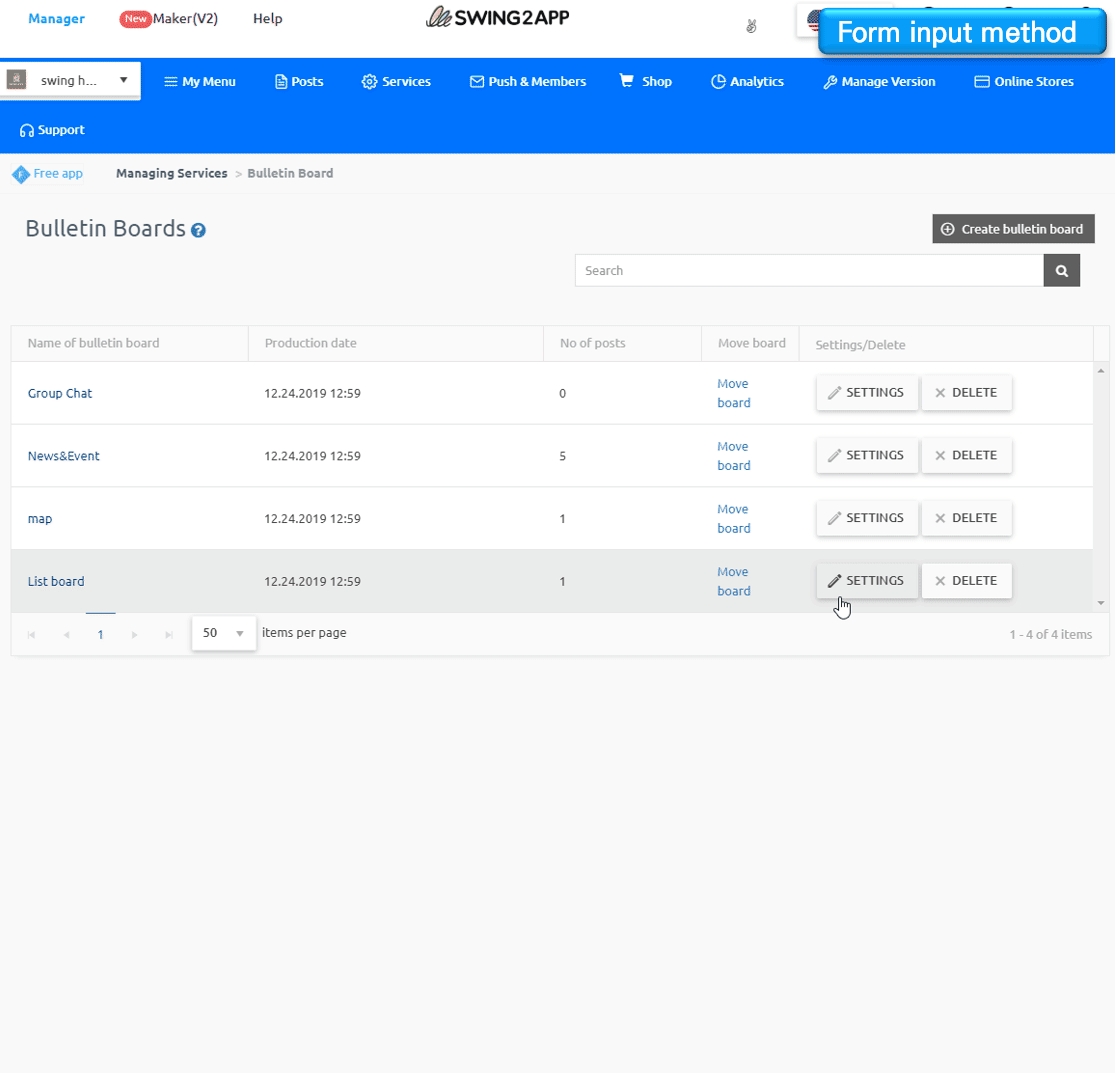Click the magnifier search button
Screen dimensions: 1116x1073
(1061, 270)
